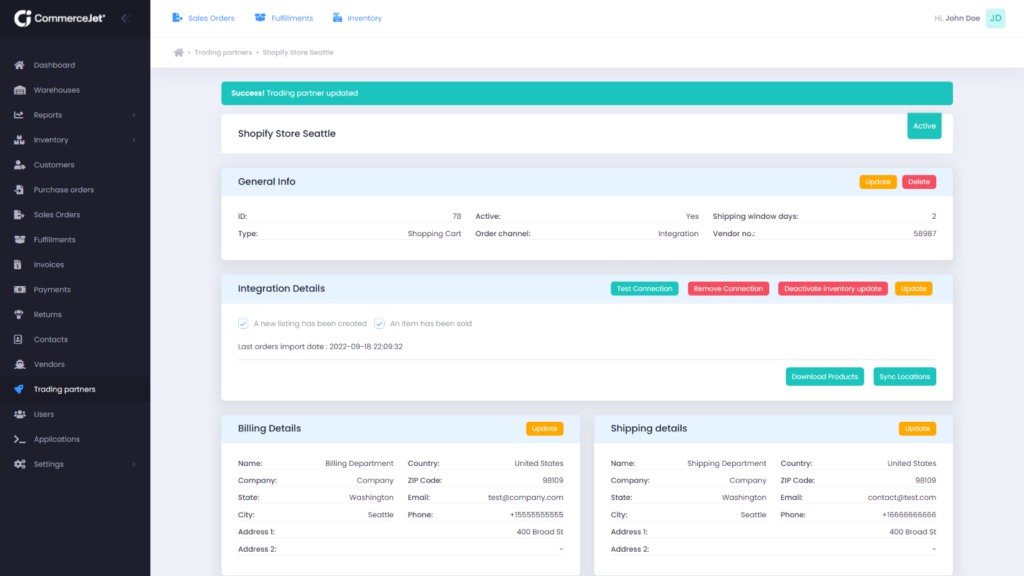The height and width of the screenshot is (576, 1024).
Task: Open Payments from the sidebar
Action: (x=52, y=289)
